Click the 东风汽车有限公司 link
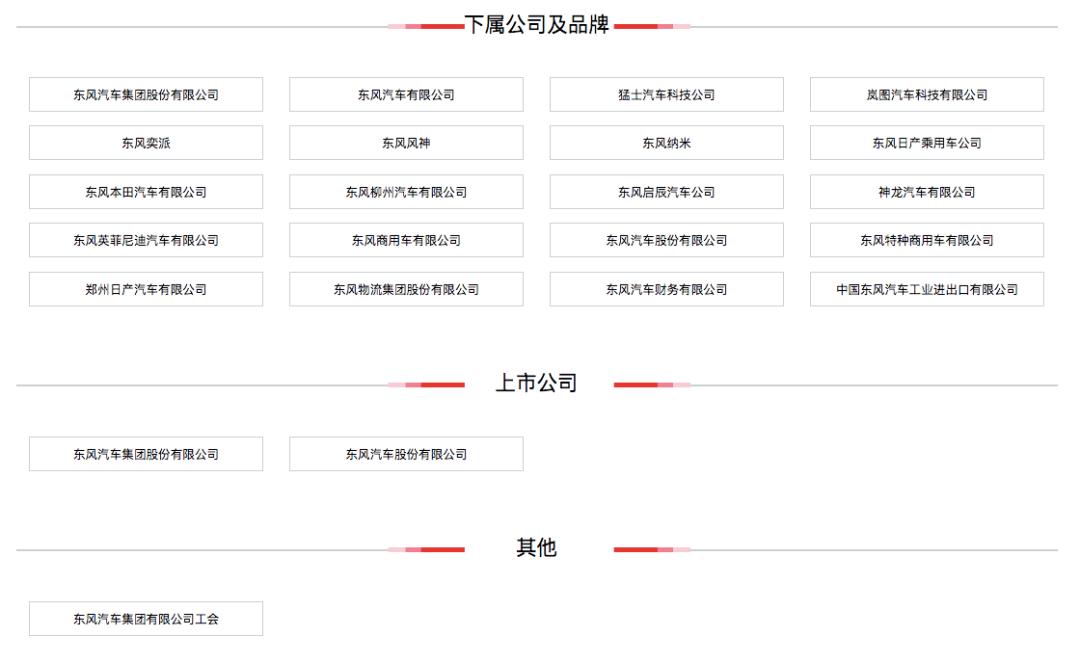1080x663 pixels. (406, 94)
